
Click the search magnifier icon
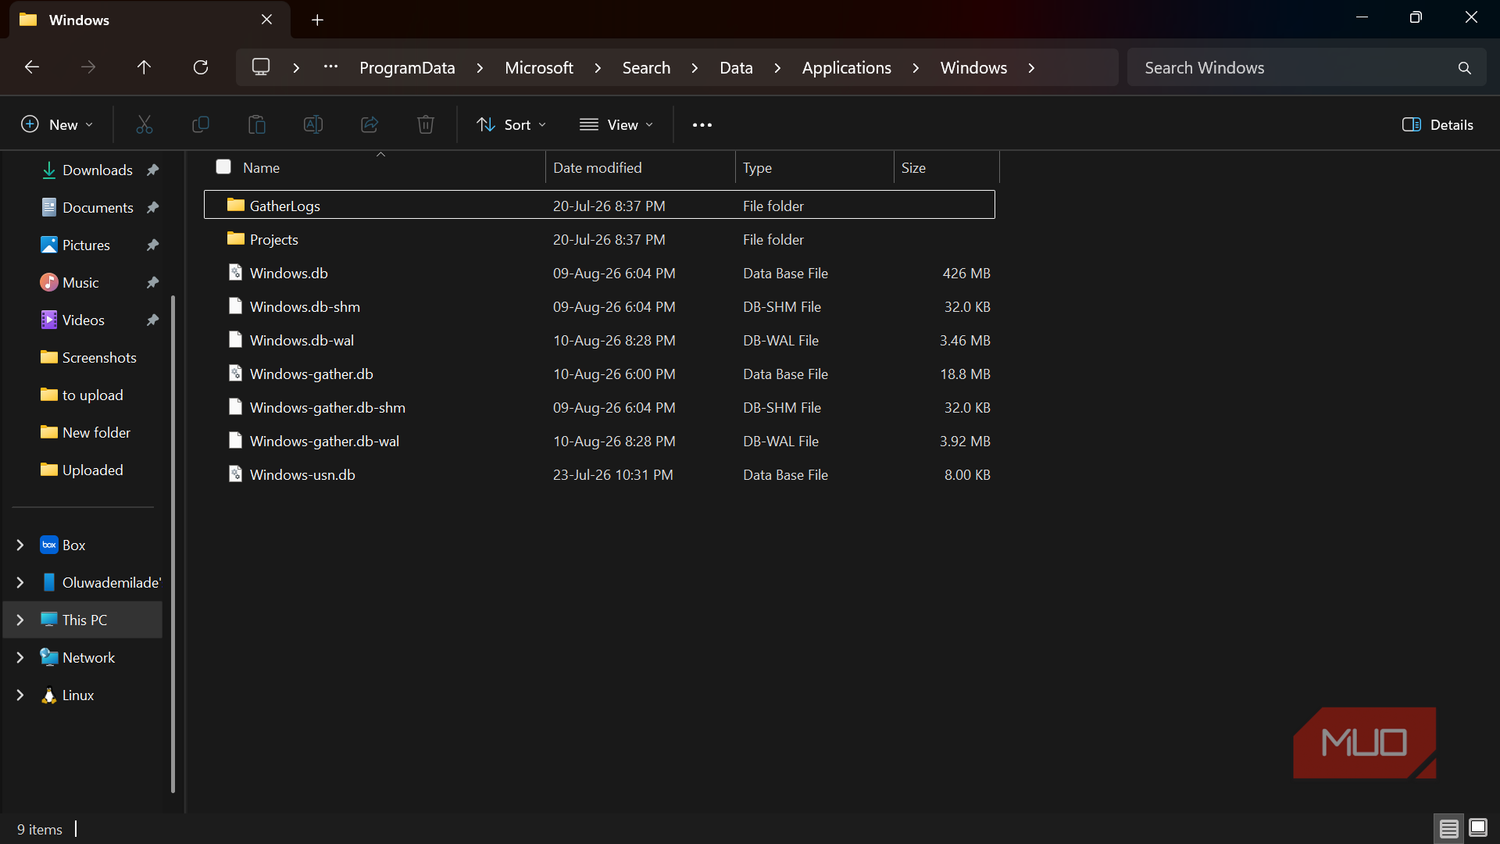coord(1464,68)
